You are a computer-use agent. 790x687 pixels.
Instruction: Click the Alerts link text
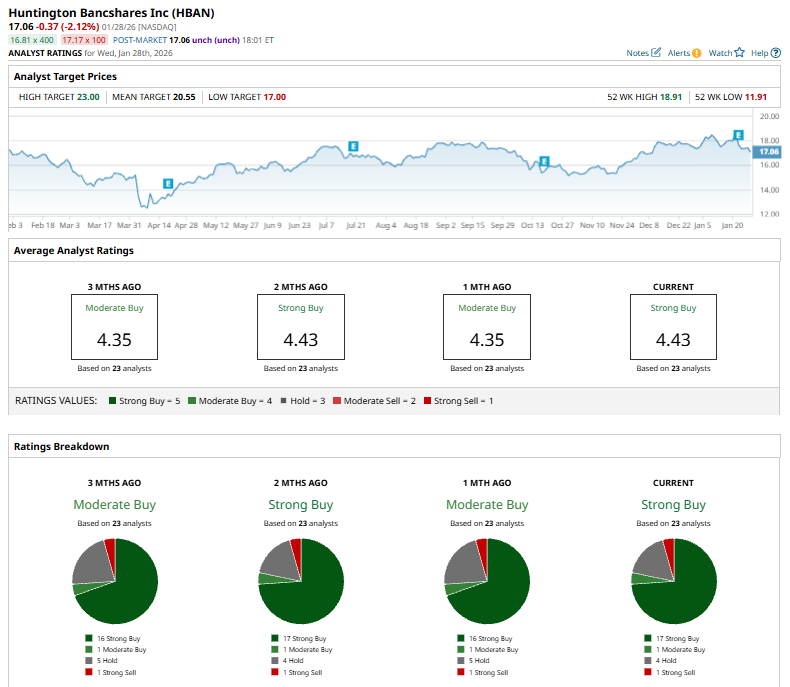click(x=679, y=53)
